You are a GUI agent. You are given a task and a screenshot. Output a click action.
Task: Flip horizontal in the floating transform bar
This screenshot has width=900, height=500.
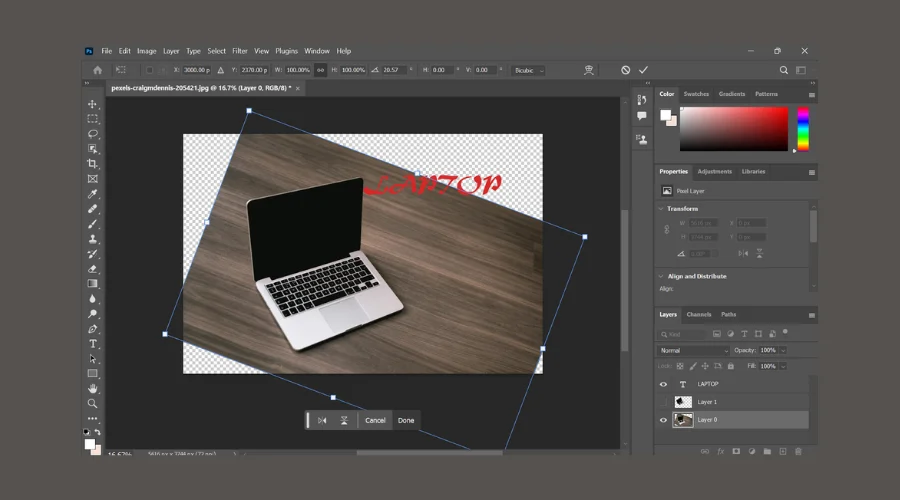(x=322, y=420)
